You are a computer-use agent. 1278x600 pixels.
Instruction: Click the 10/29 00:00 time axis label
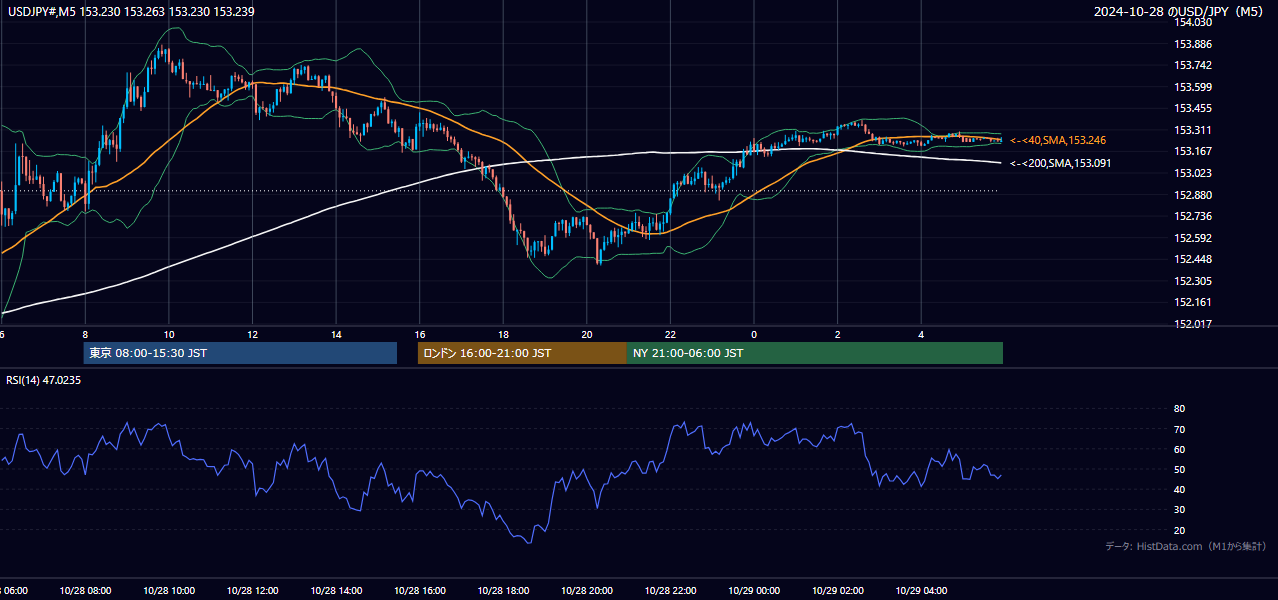point(754,591)
